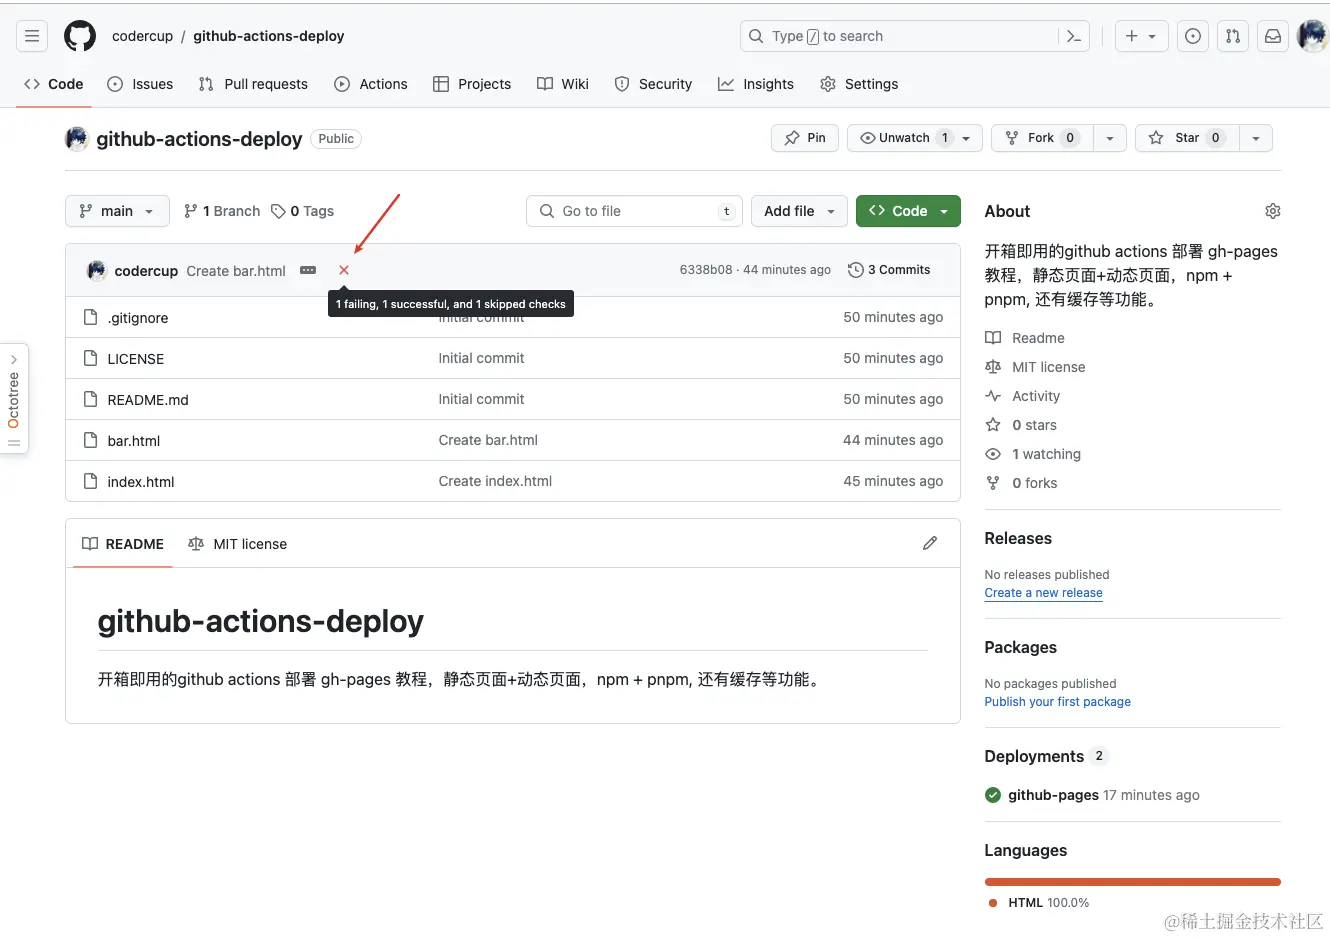Open the green Code clone dropdown
1330x938 pixels.
(908, 211)
